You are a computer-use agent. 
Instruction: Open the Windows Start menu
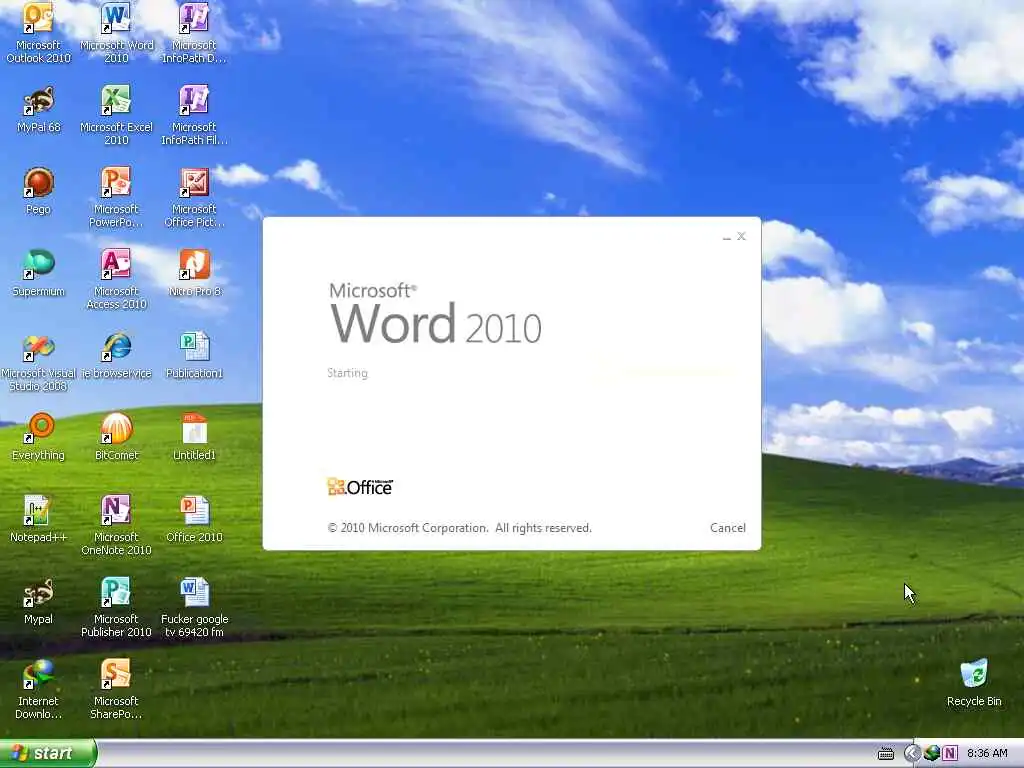(48, 753)
